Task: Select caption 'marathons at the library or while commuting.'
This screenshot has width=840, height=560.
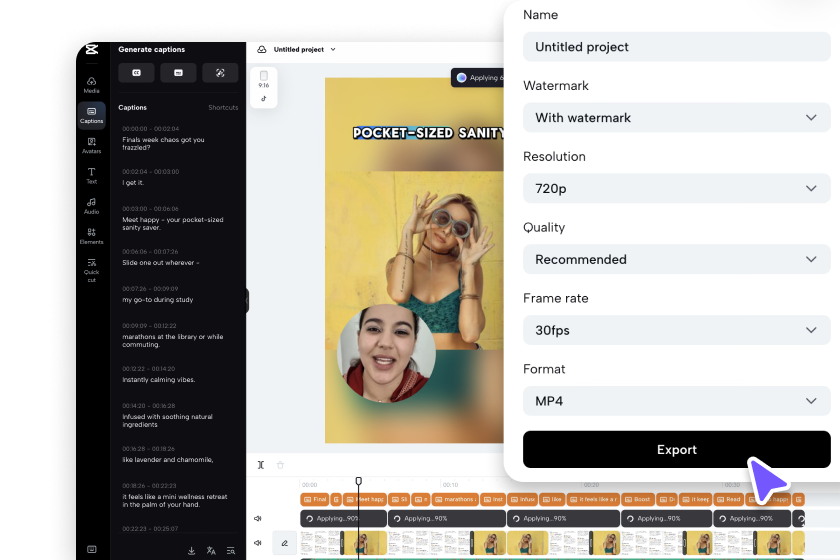Action: pyautogui.click(x=172, y=341)
